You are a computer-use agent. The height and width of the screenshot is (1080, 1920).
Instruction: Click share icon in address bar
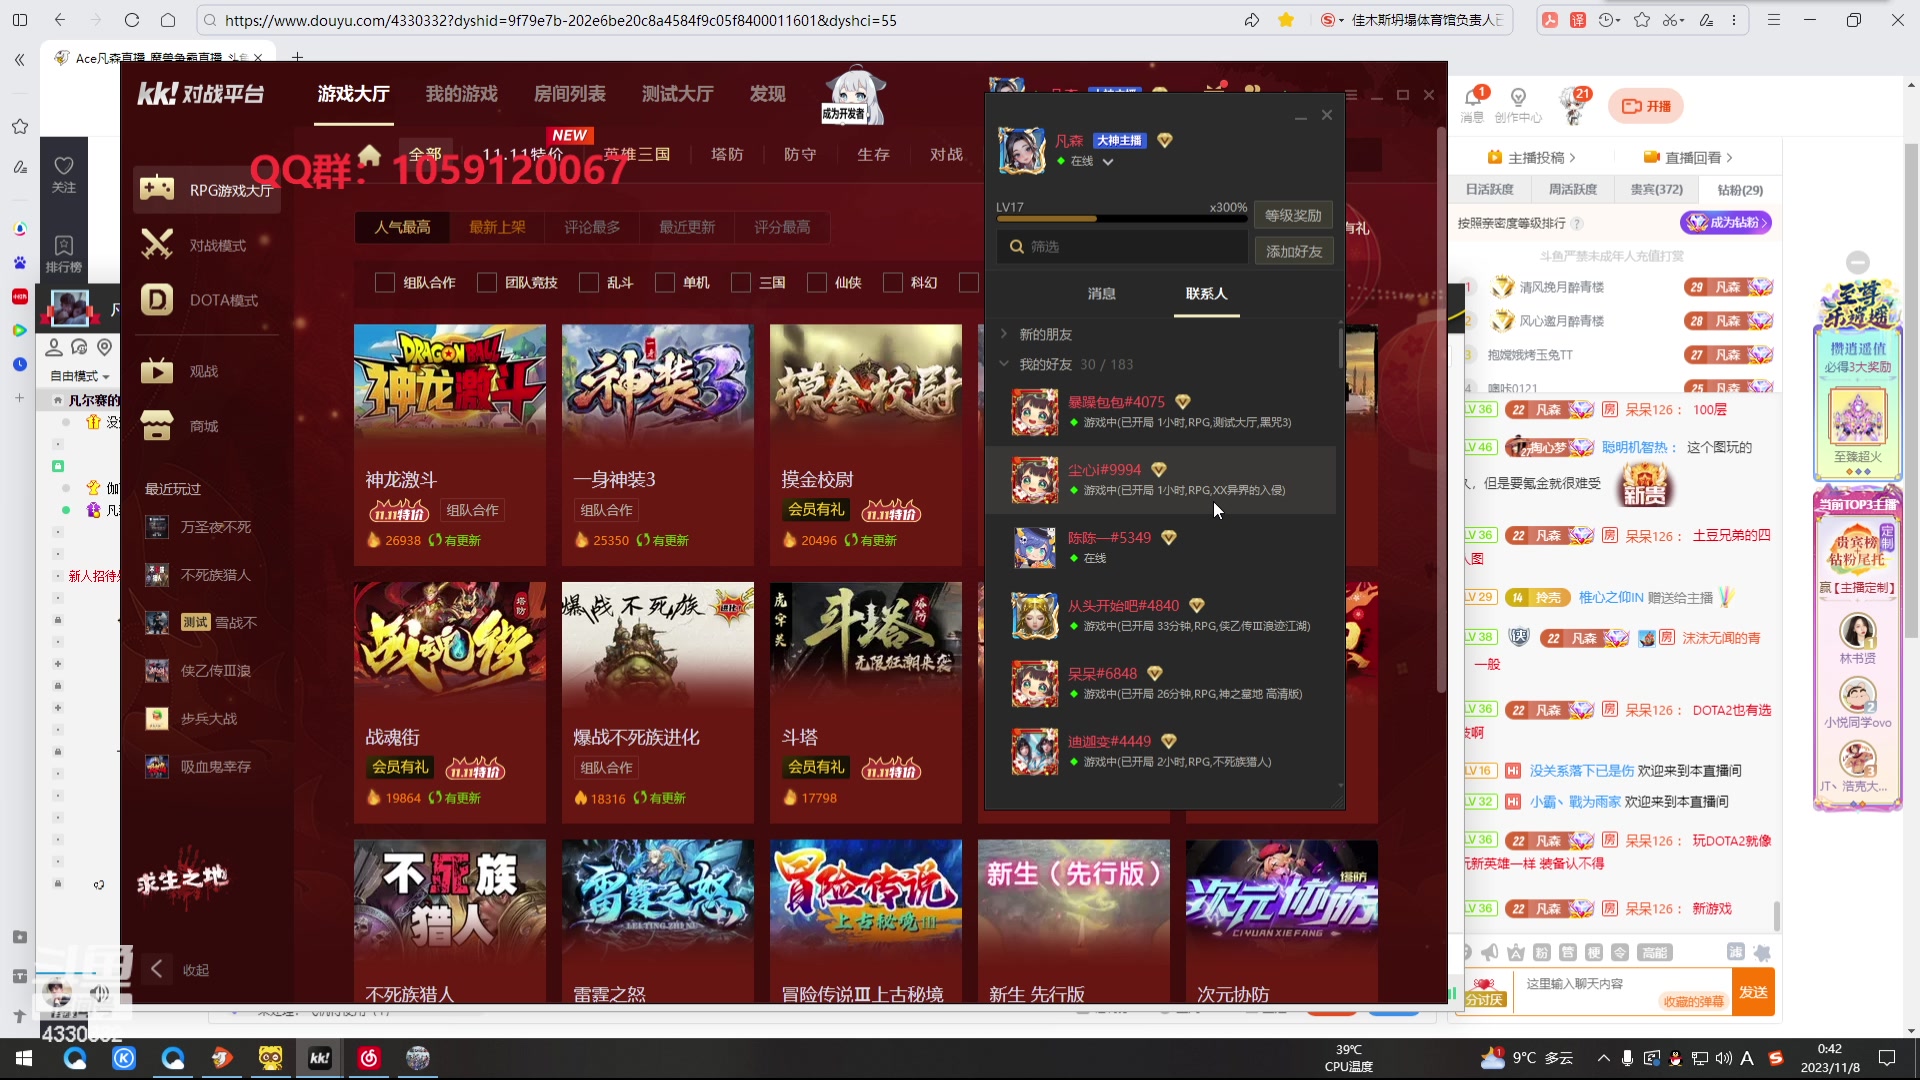1252,20
